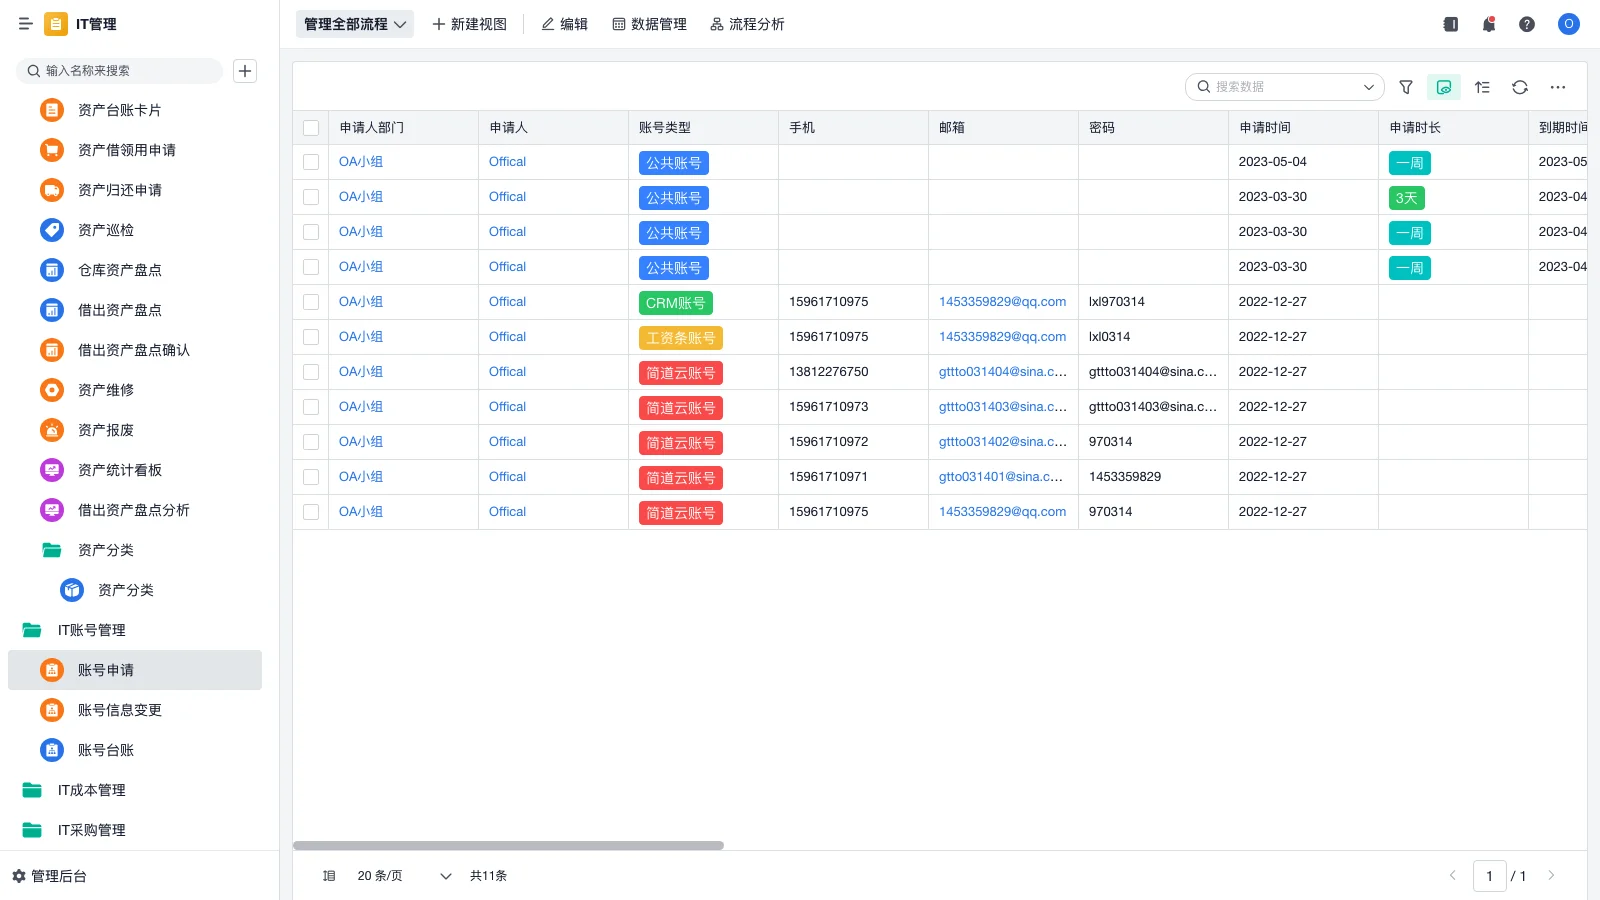Click the refresh data icon
Viewport: 1600px width, 900px height.
pos(1520,87)
